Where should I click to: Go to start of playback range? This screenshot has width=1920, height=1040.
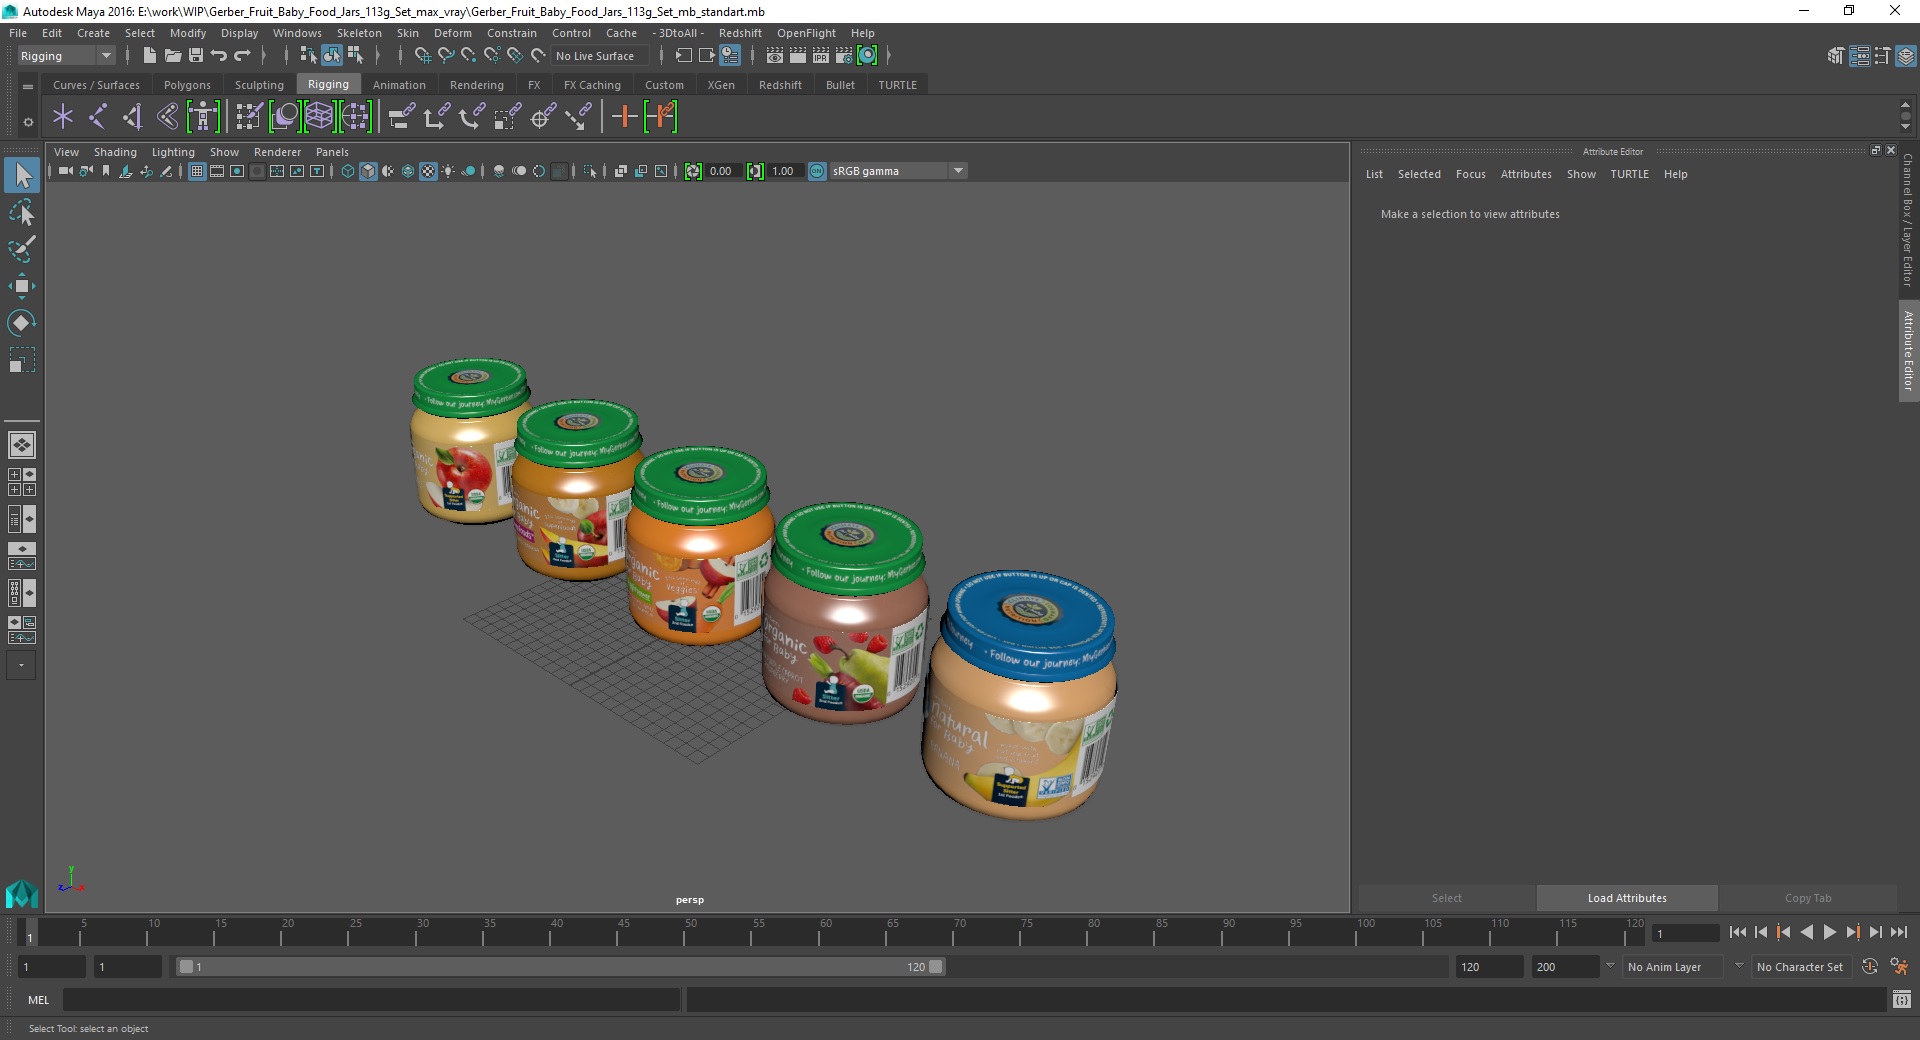pyautogui.click(x=1738, y=932)
